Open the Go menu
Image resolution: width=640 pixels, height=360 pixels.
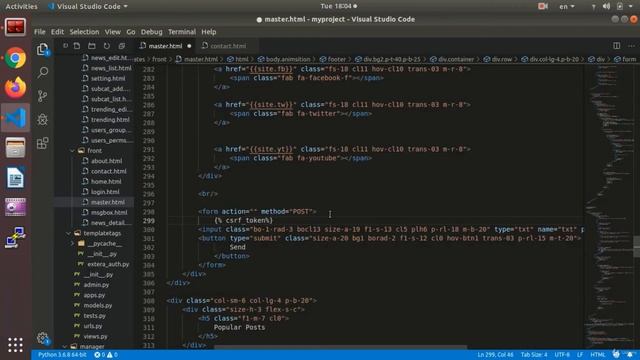131,32
